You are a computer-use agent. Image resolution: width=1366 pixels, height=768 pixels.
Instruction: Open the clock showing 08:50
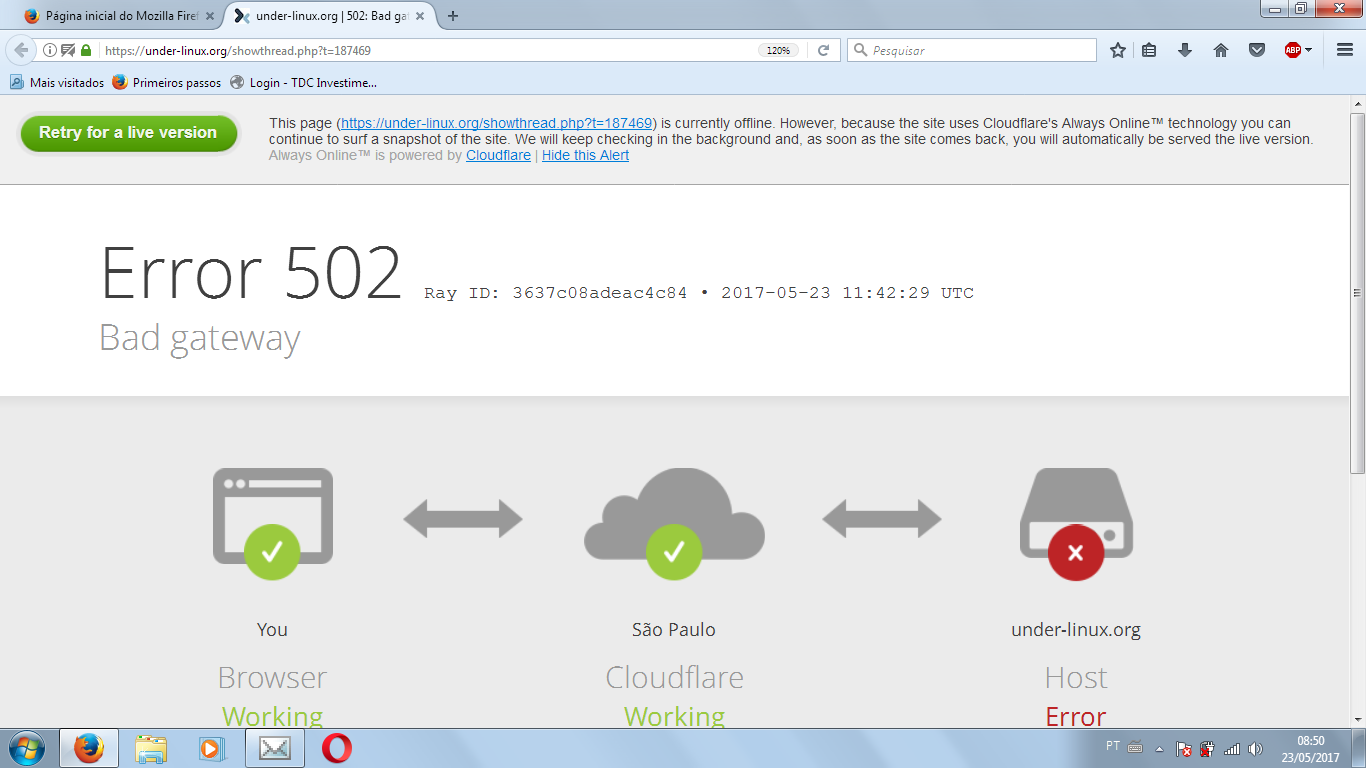coord(1311,749)
